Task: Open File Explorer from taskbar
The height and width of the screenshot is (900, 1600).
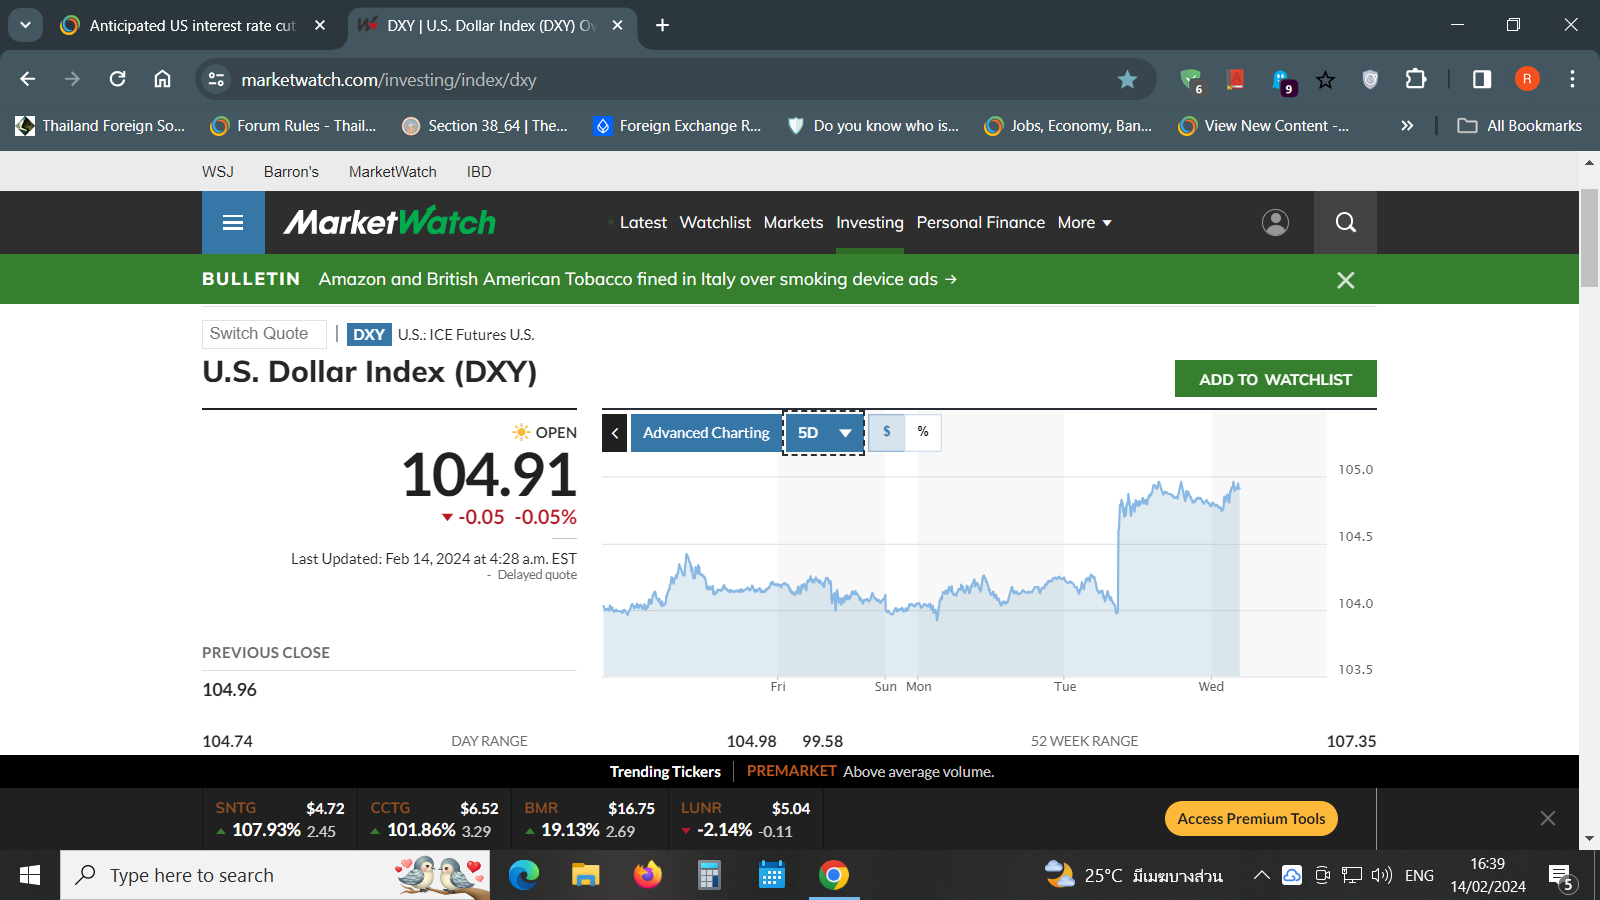Action: 585,875
